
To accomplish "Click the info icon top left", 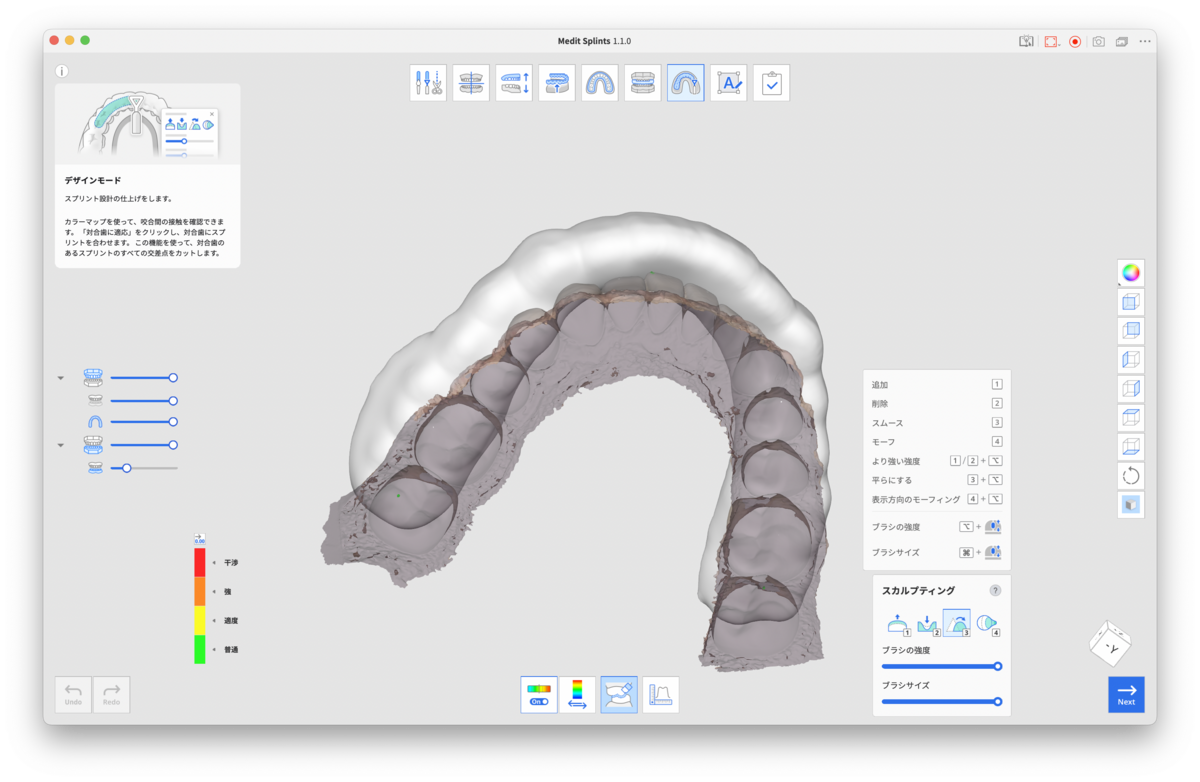I will [x=61, y=71].
